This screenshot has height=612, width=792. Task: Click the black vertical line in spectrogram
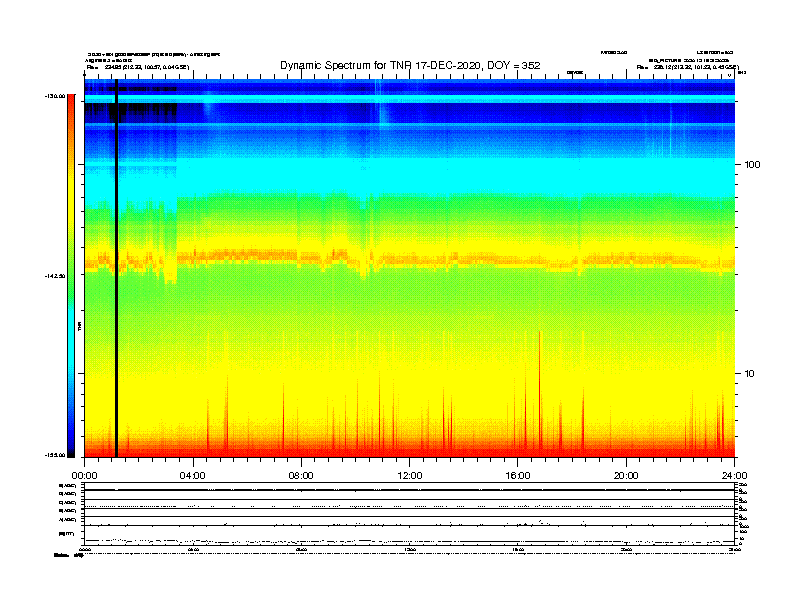pos(116,270)
